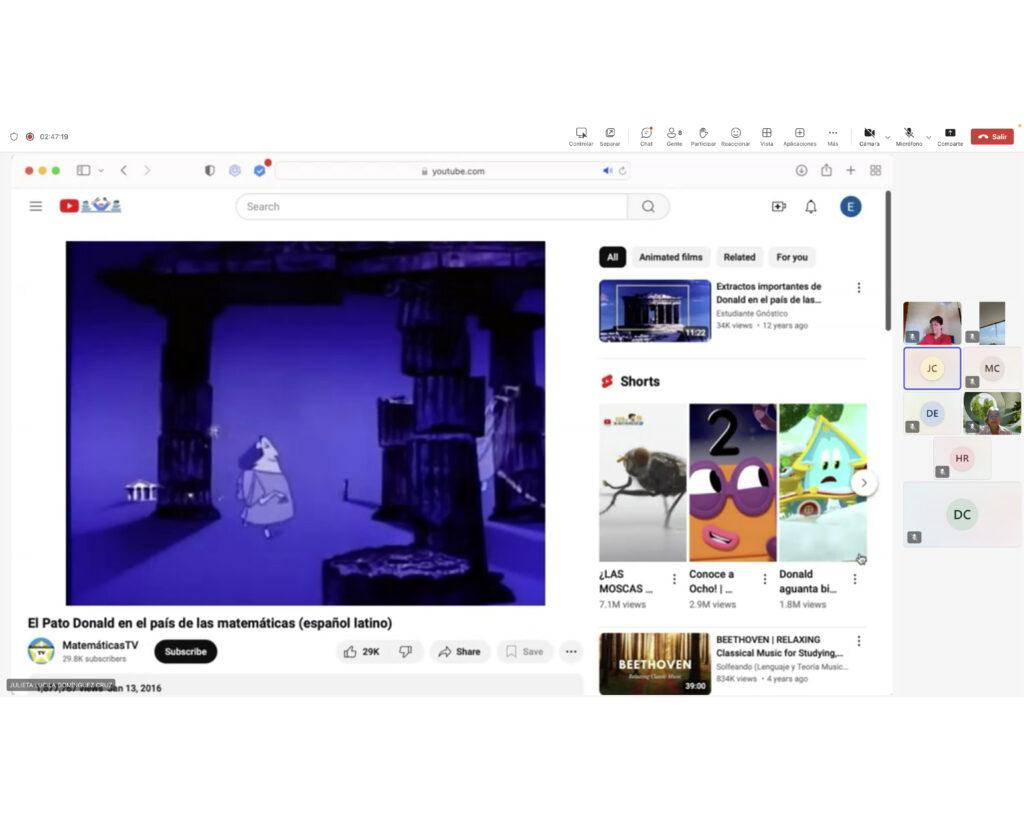Select the All filter chip
Image resolution: width=1024 pixels, height=819 pixels.
(612, 257)
